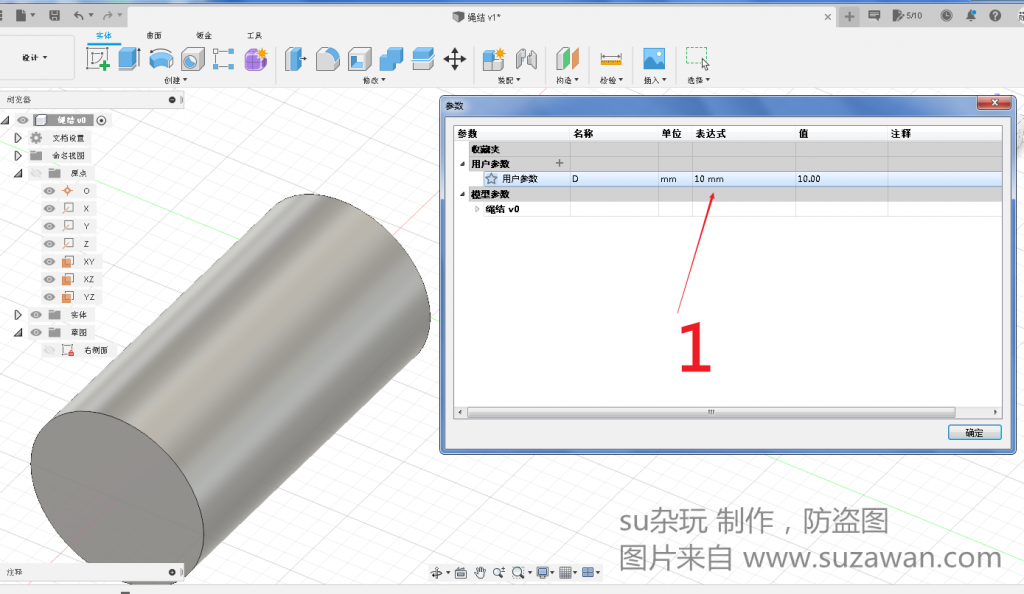1024x594 pixels.
Task: Select the Orbit navigation tool
Action: (436, 572)
